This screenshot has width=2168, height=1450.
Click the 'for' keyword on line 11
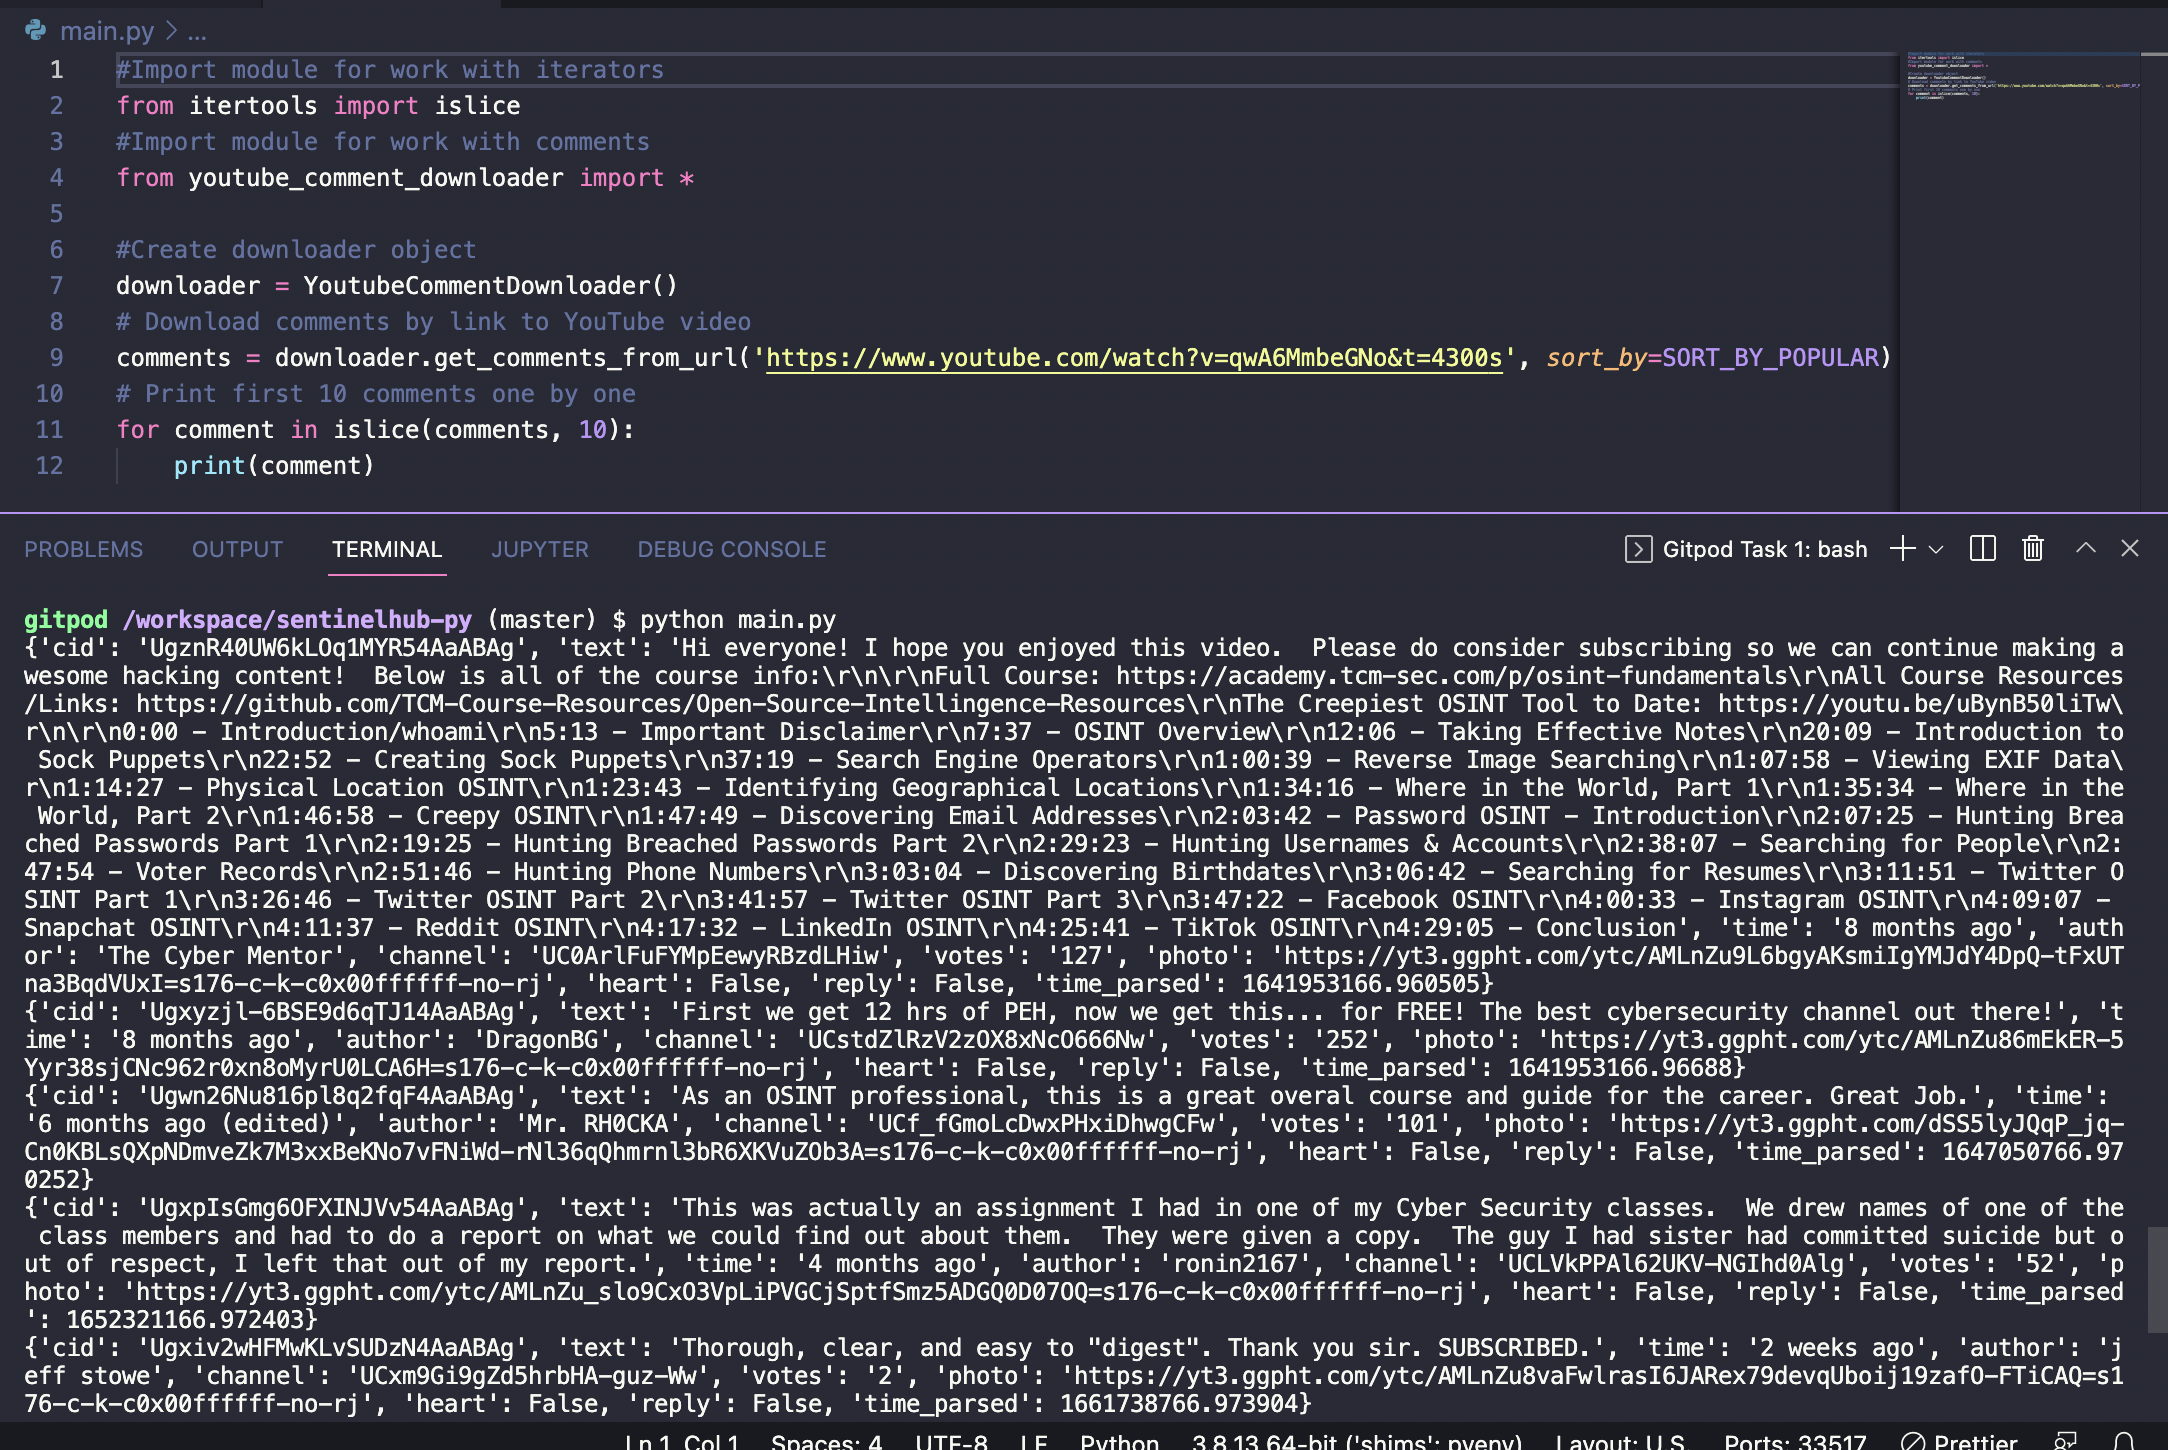click(138, 430)
